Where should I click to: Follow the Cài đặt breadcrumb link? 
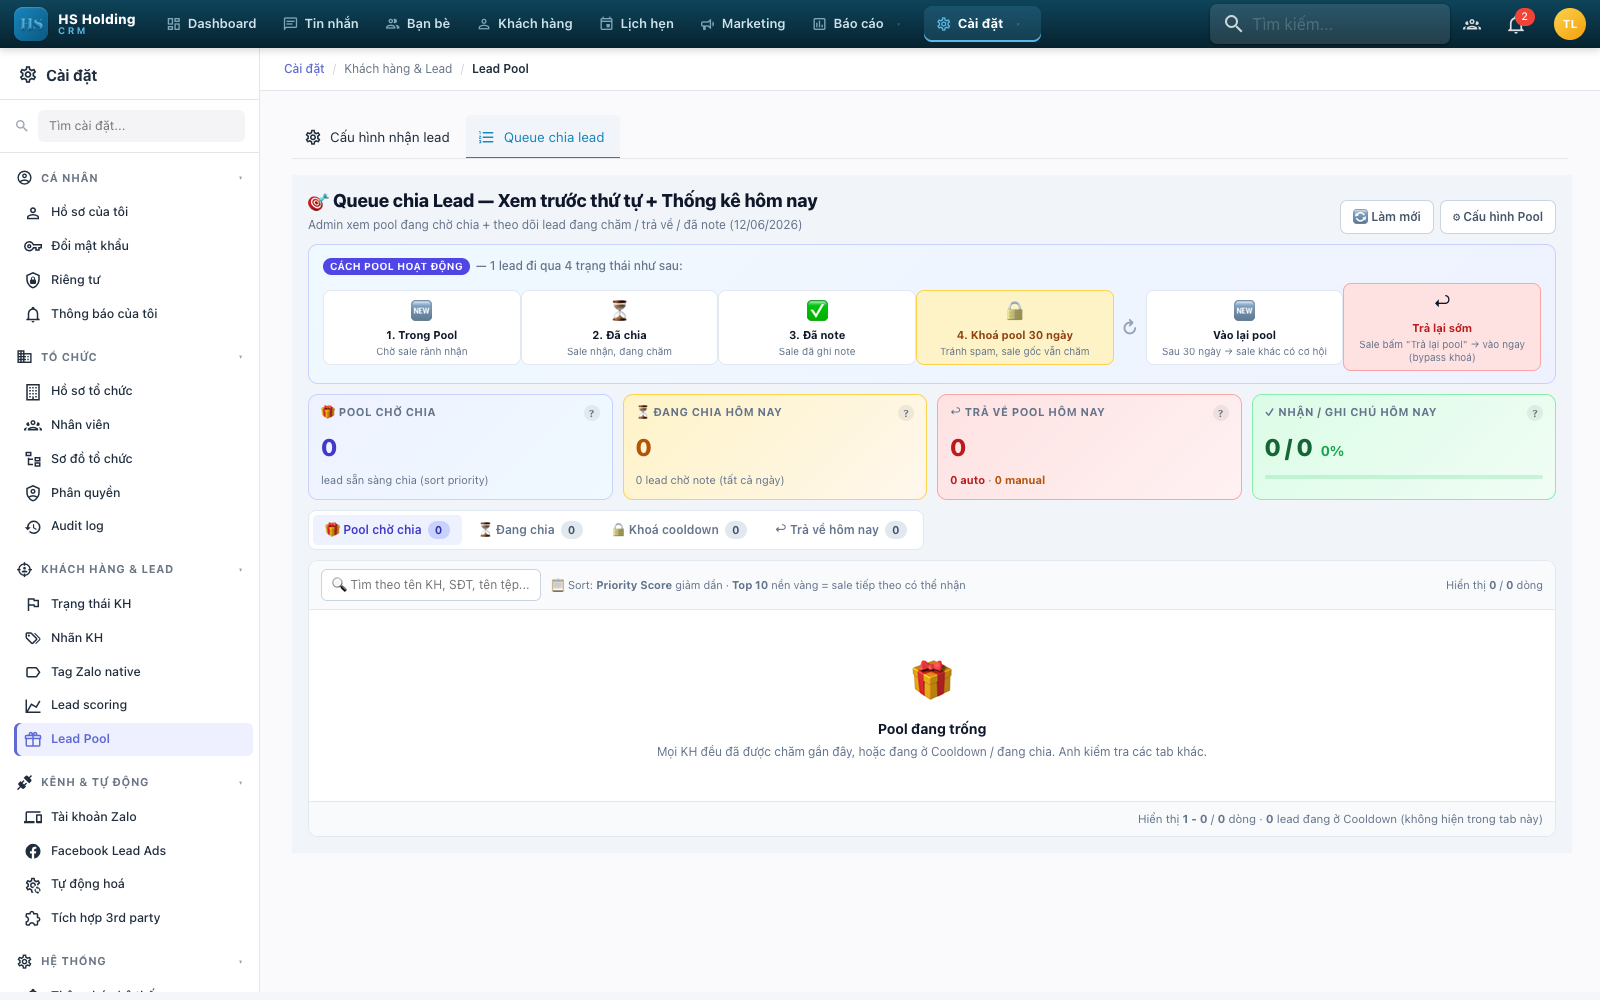click(x=304, y=69)
